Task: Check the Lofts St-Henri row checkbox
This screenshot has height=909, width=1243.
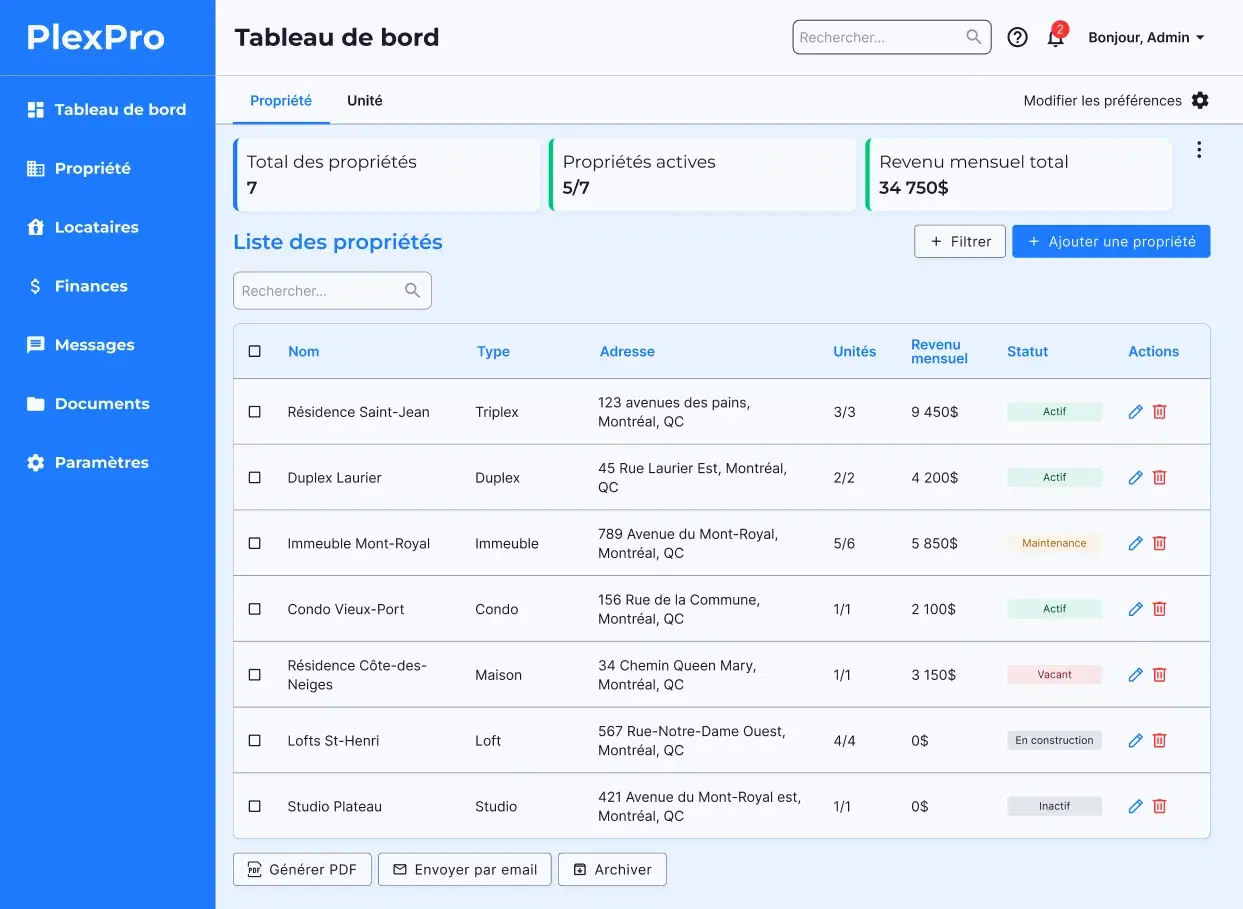Action: [255, 741]
